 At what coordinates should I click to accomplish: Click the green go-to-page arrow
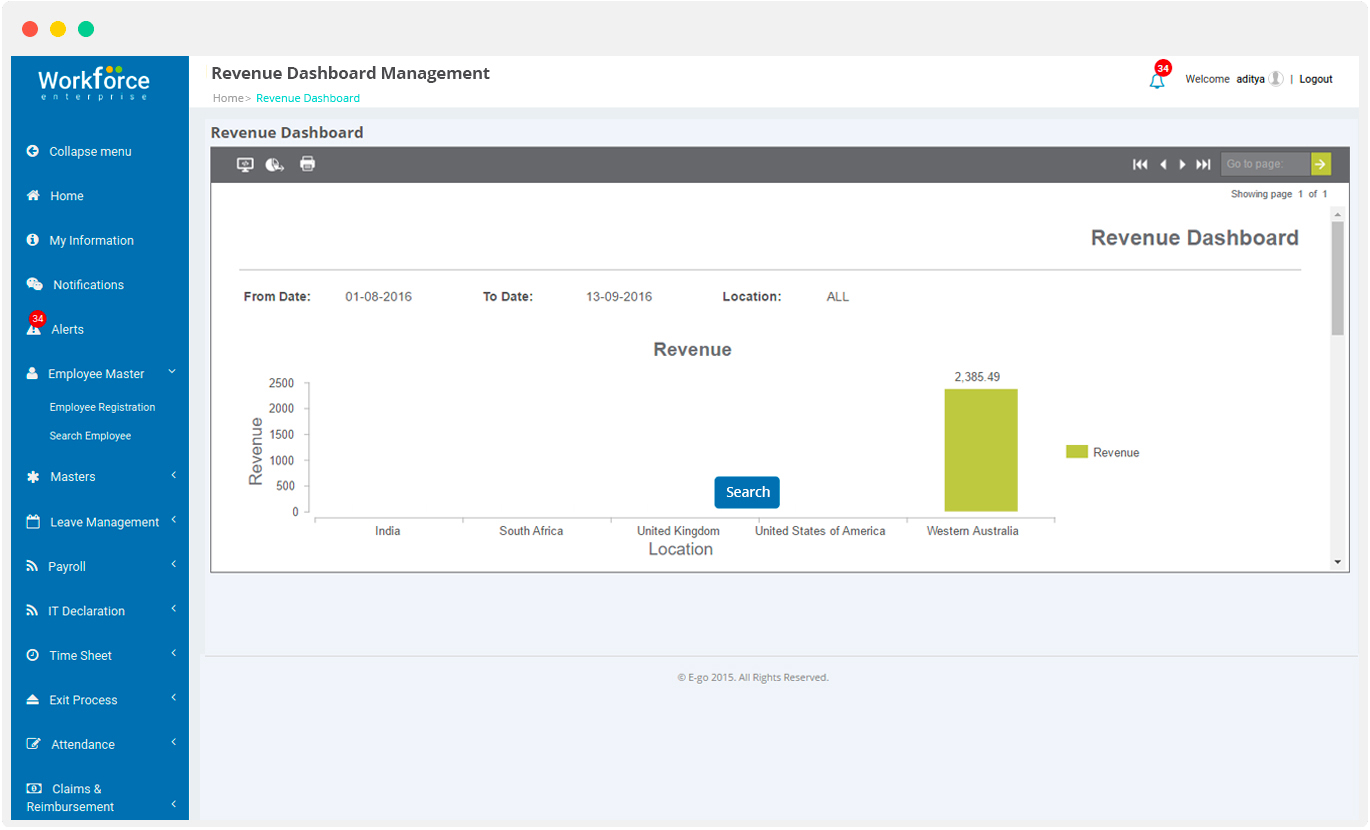1321,163
